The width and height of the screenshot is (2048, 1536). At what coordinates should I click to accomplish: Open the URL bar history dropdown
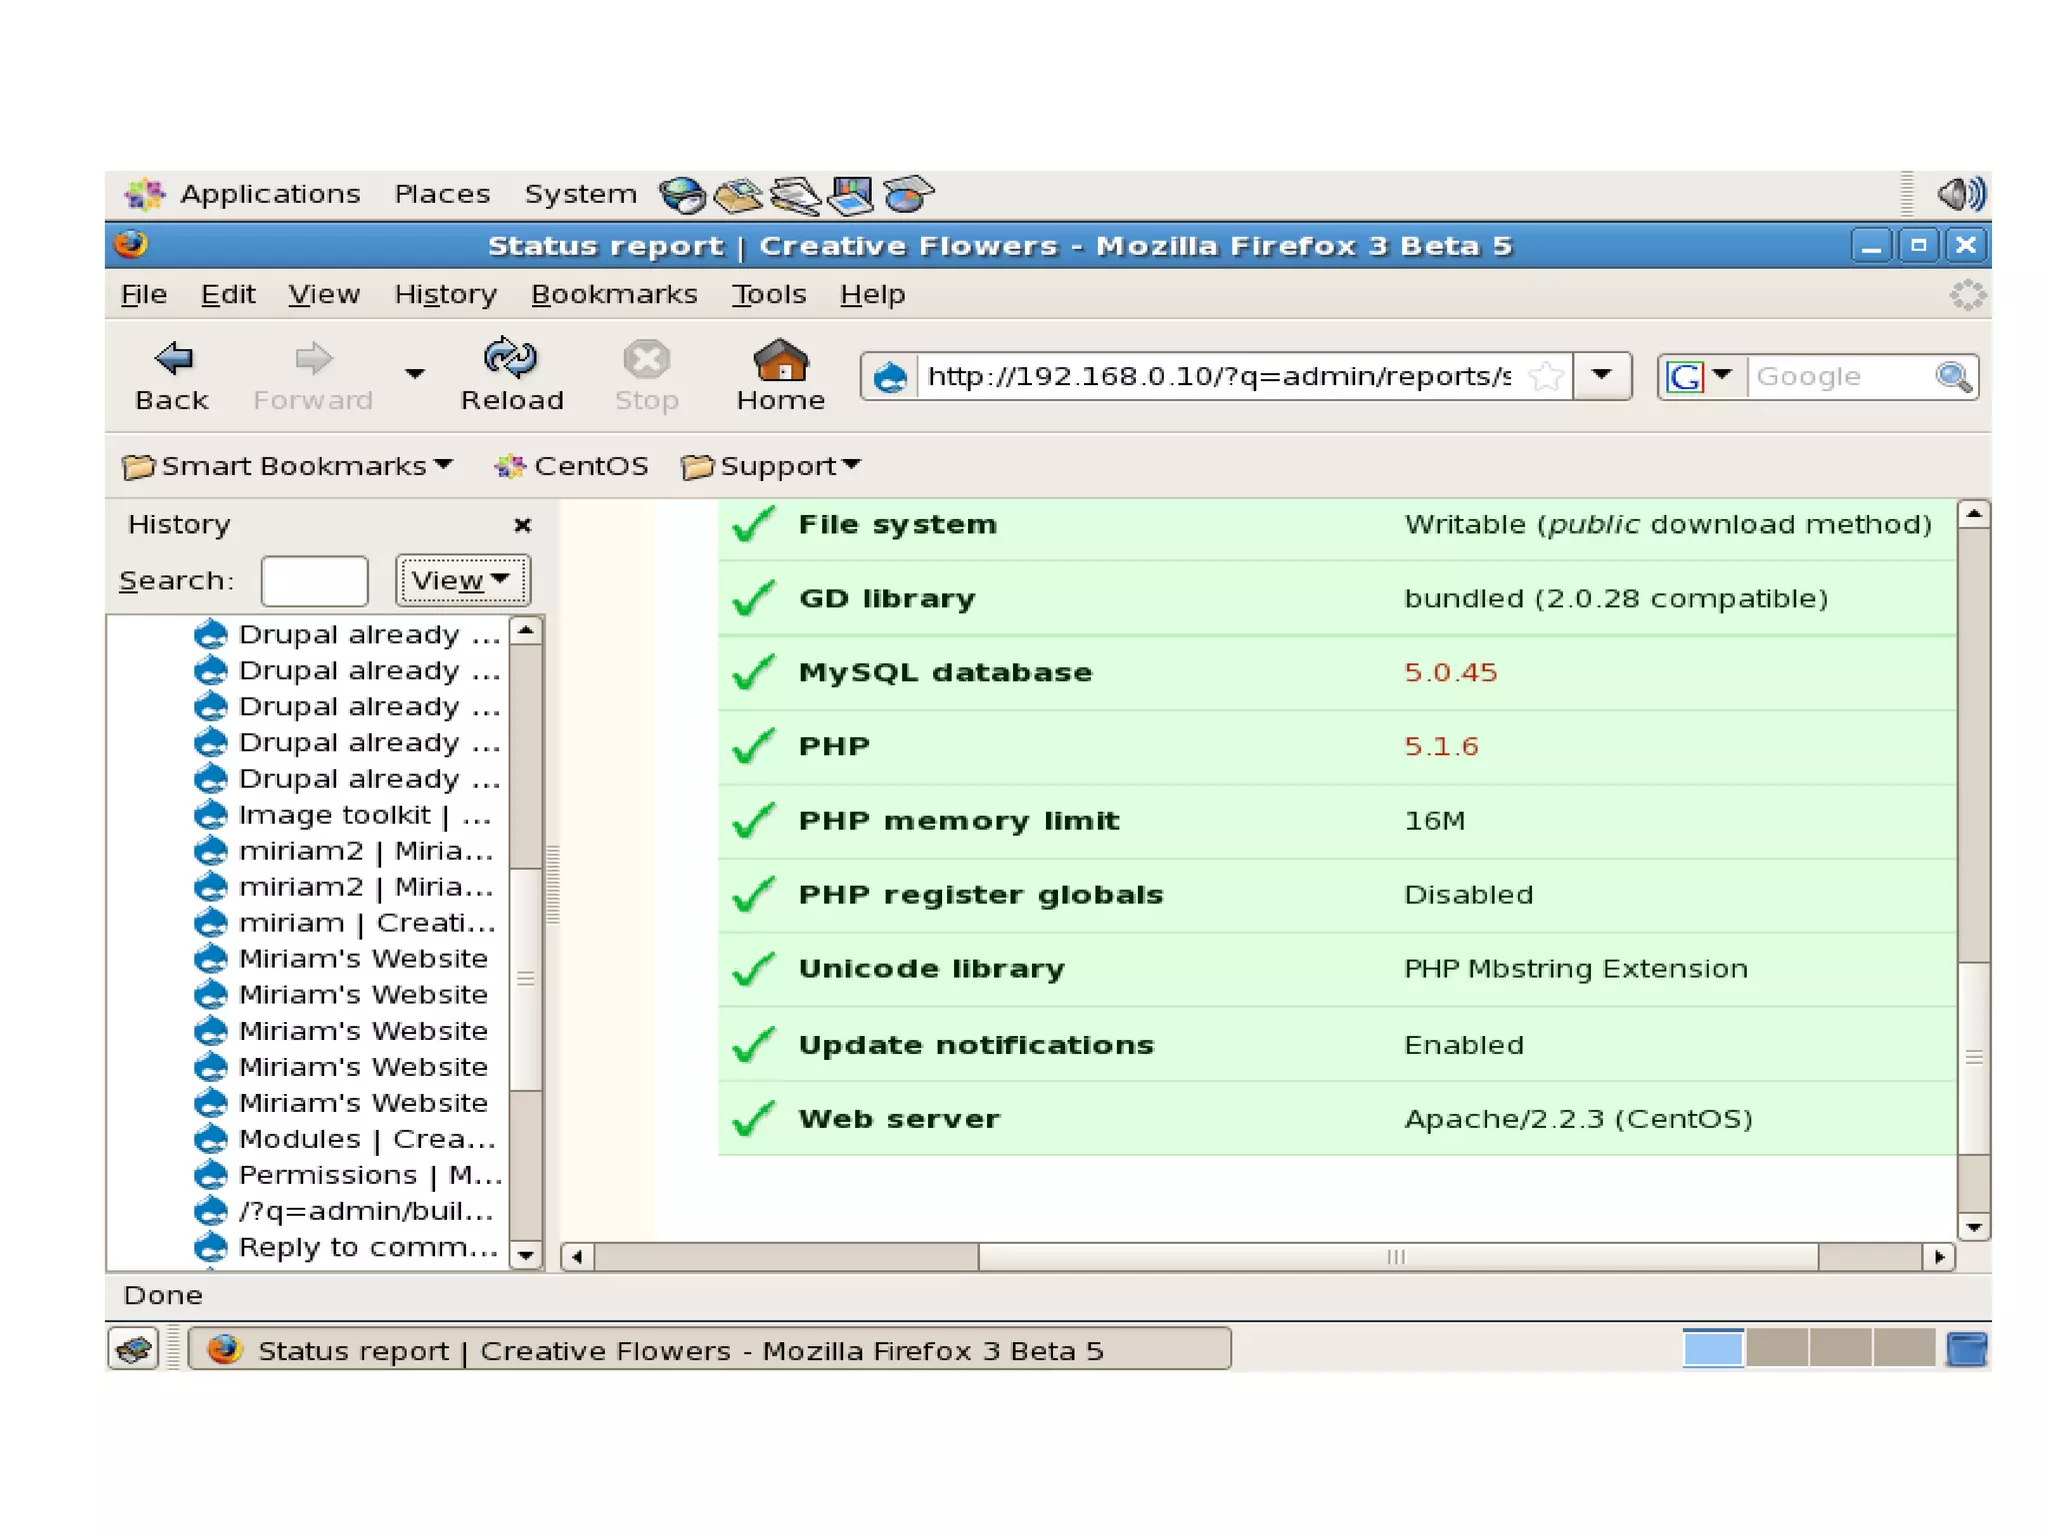click(1602, 376)
